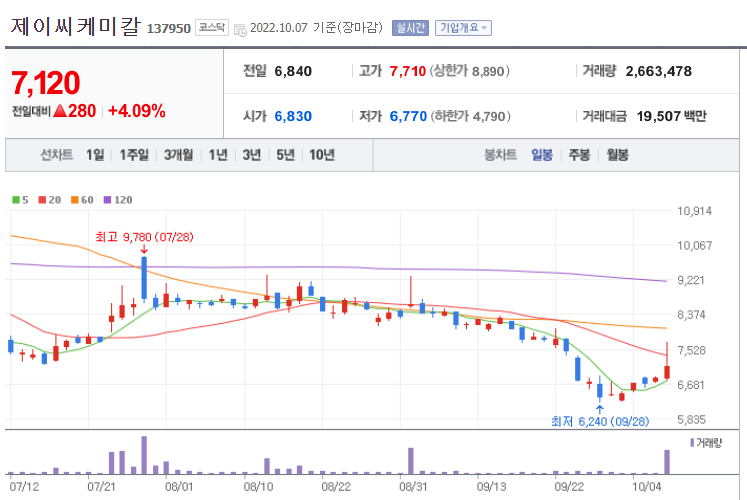
Task: Select the 10년 line chart period
Action: pyautogui.click(x=322, y=155)
